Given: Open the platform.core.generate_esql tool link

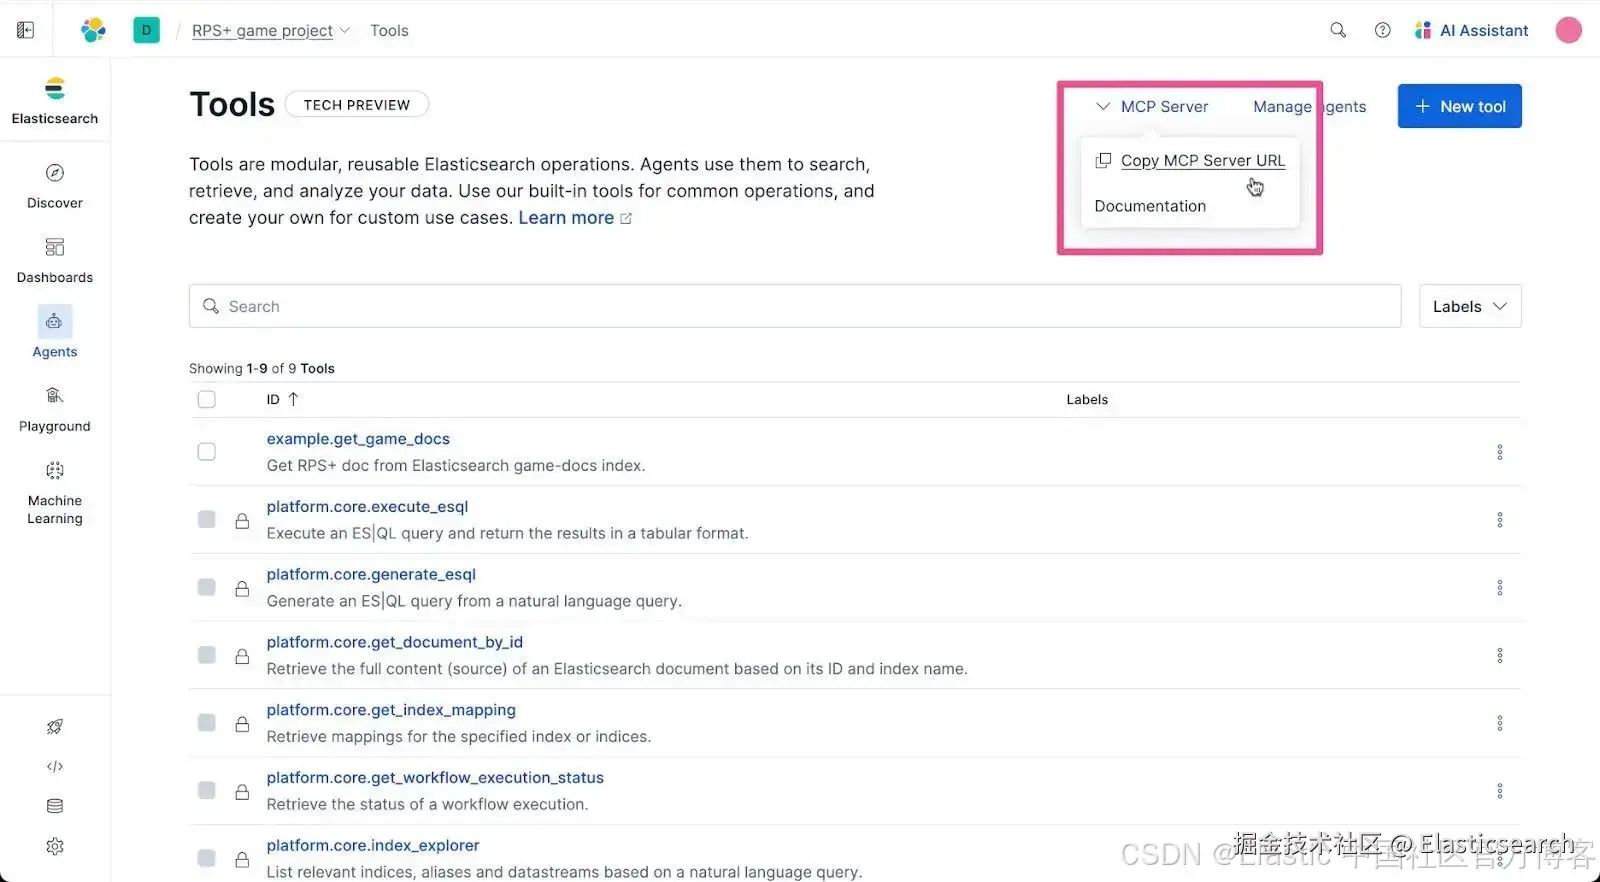Looking at the screenshot, I should (371, 574).
